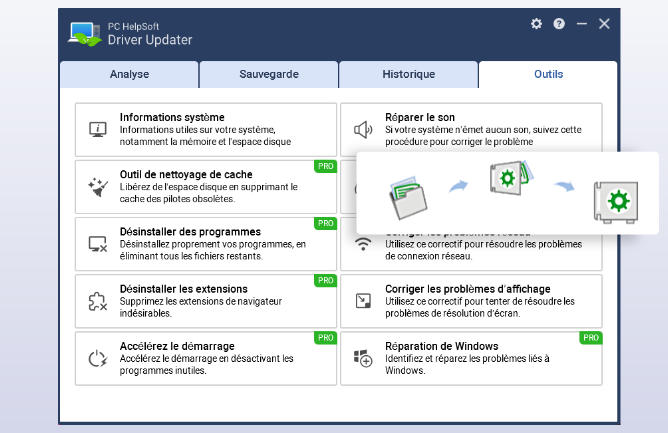Open the settings gear in title bar

(x=536, y=24)
